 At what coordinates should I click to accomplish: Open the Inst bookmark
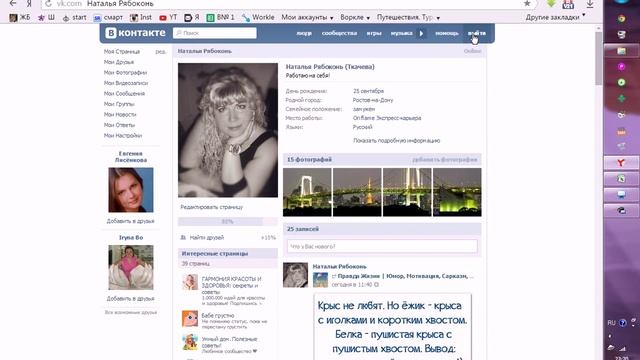pos(141,18)
